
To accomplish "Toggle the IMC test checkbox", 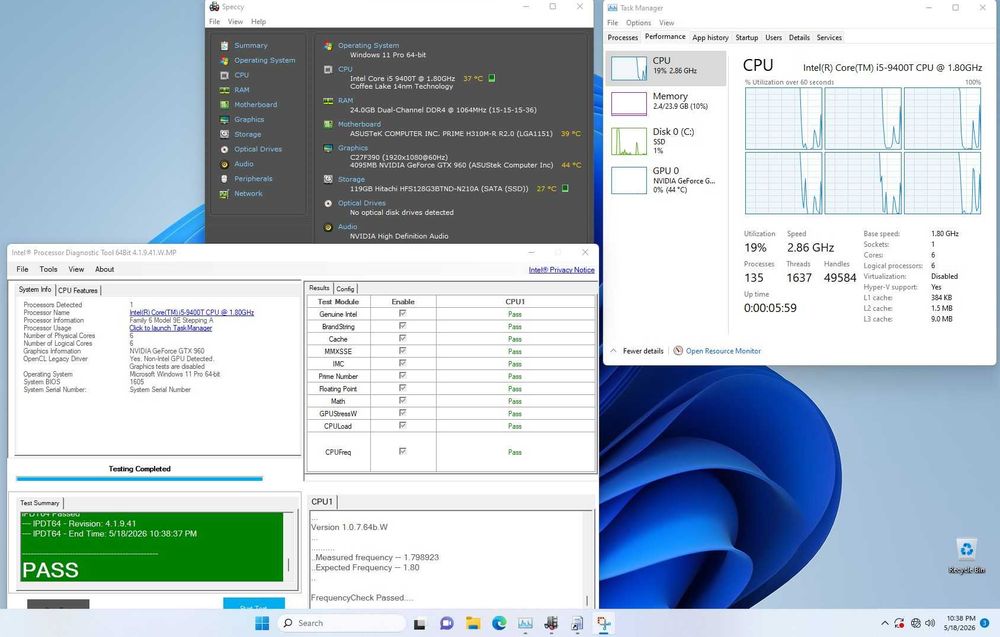I will click(402, 363).
